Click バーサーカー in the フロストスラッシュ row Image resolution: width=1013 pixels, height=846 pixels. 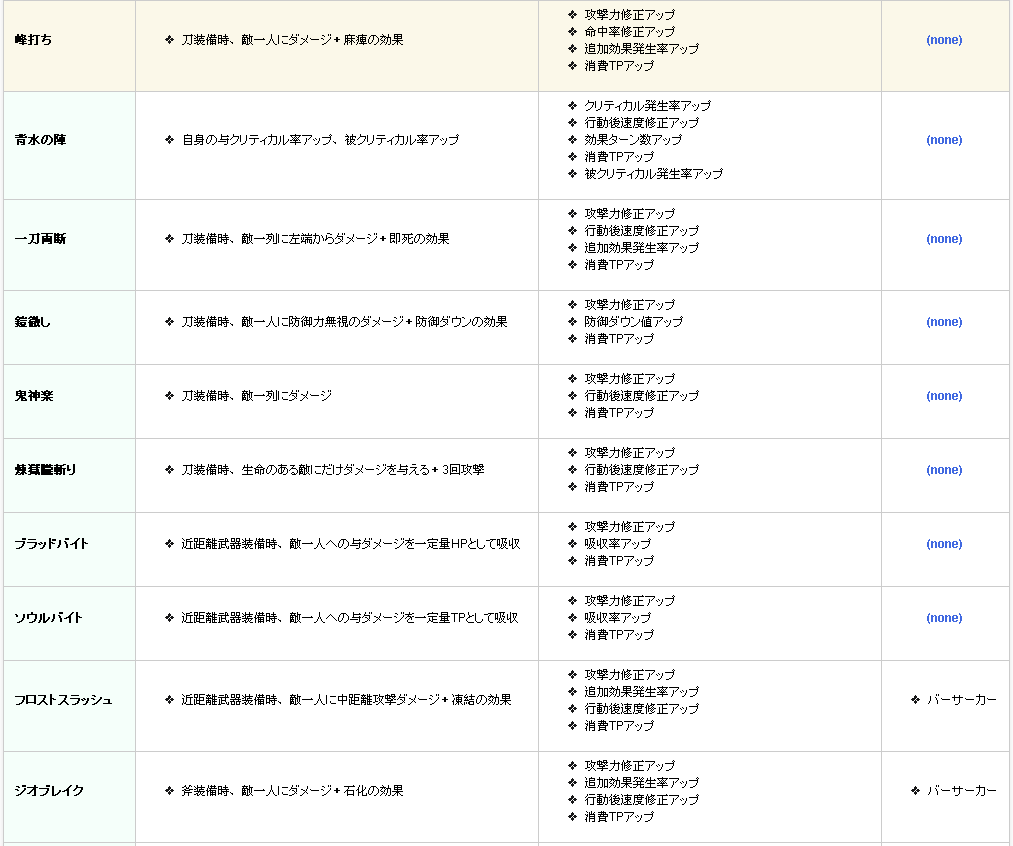[961, 700]
